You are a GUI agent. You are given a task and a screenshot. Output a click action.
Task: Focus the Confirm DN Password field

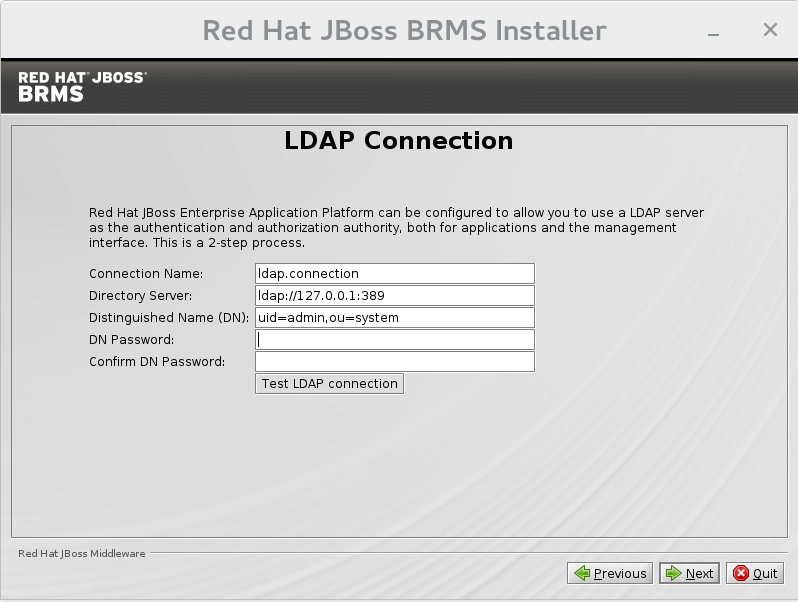[x=395, y=361]
